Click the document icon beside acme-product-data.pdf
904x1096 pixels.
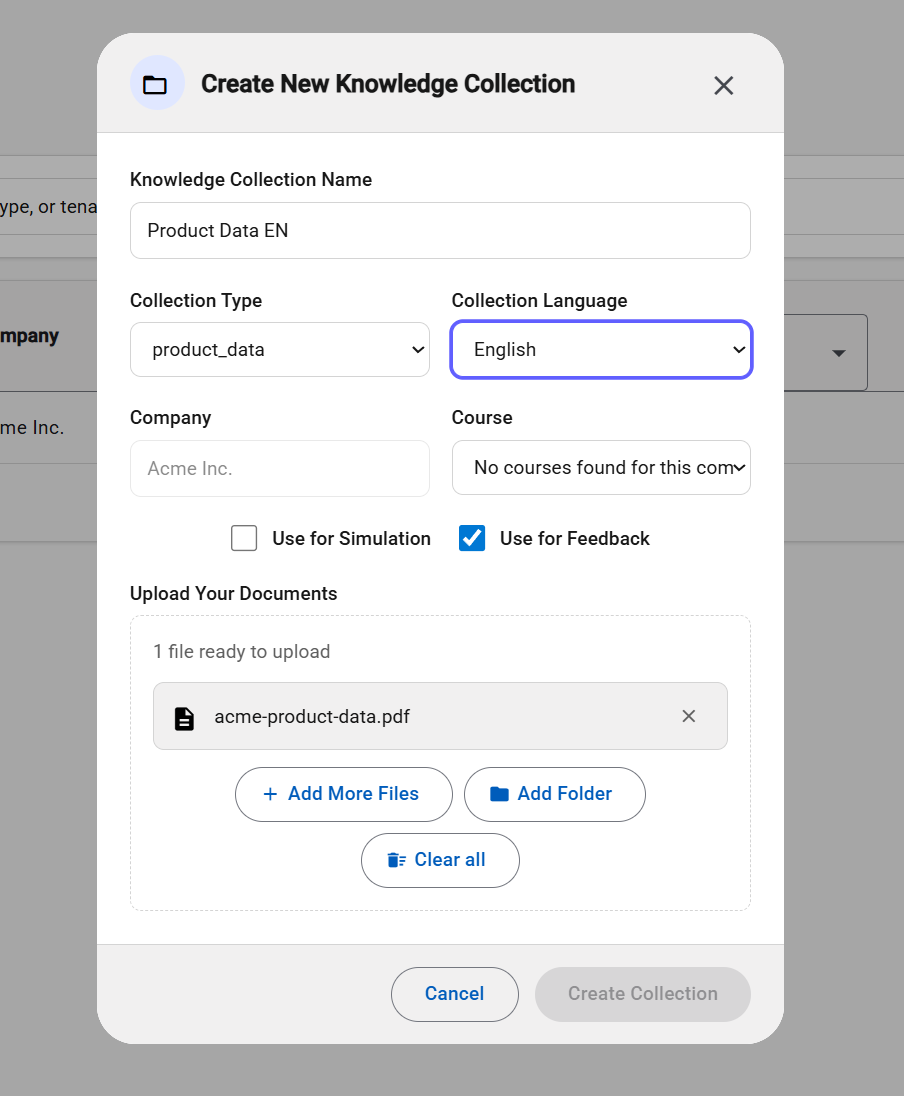[x=184, y=718]
